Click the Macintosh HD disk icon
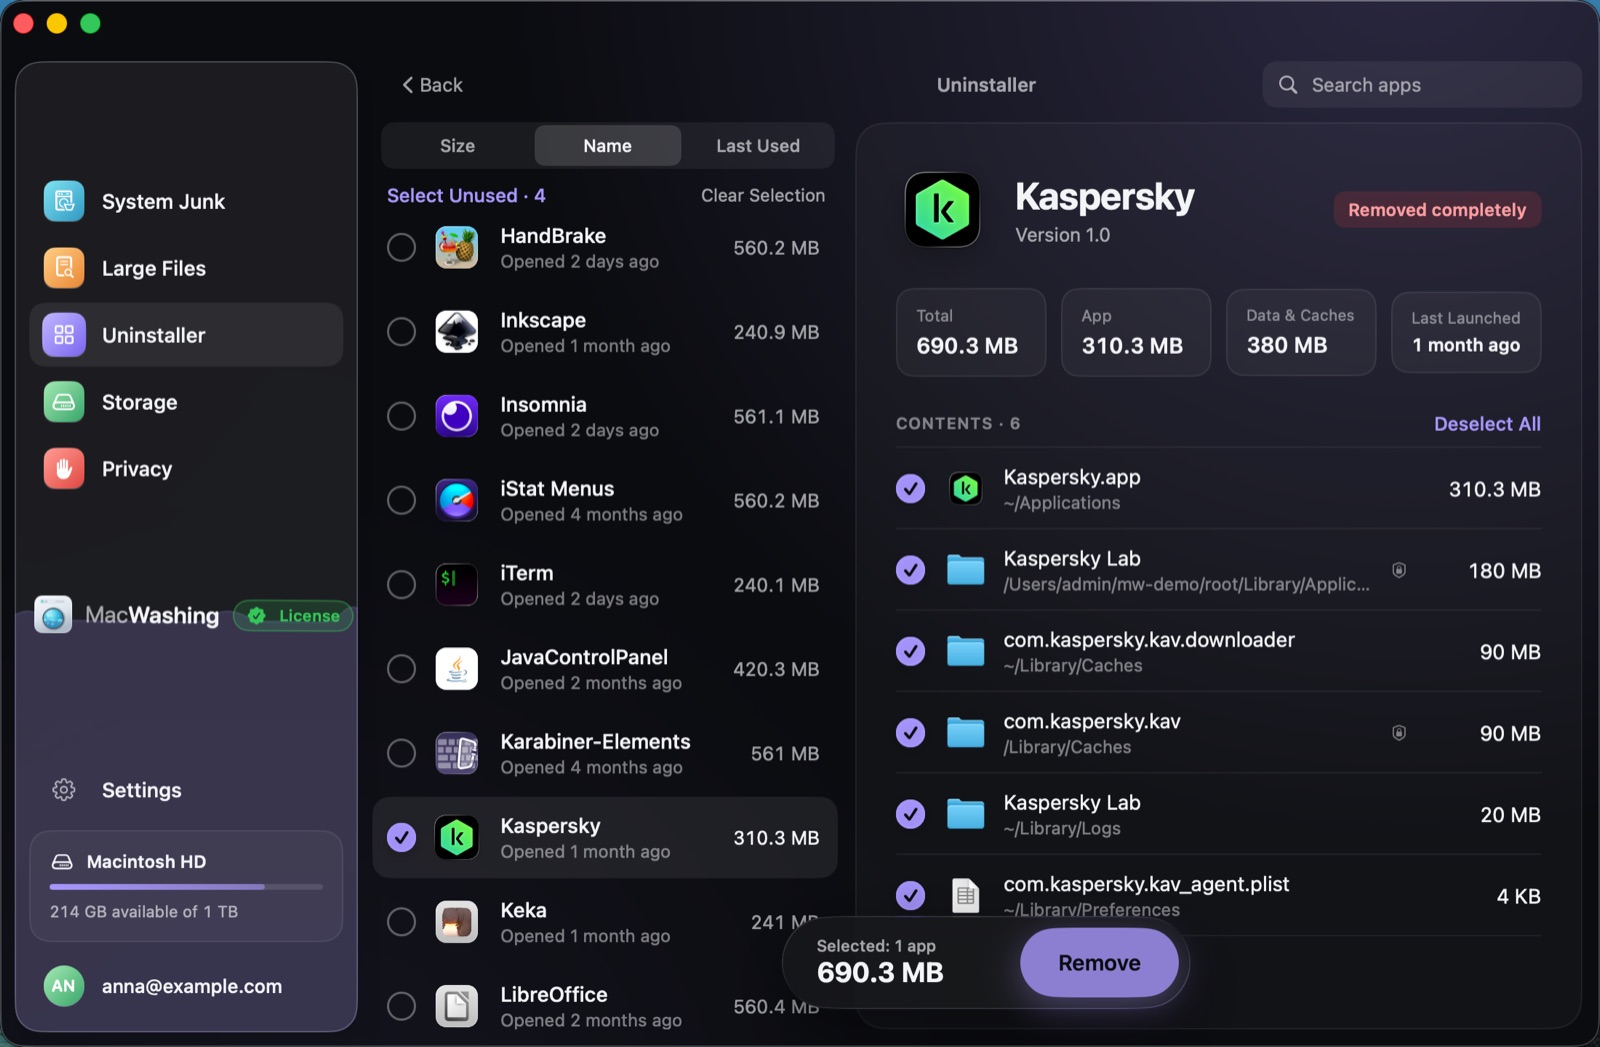 (x=62, y=862)
